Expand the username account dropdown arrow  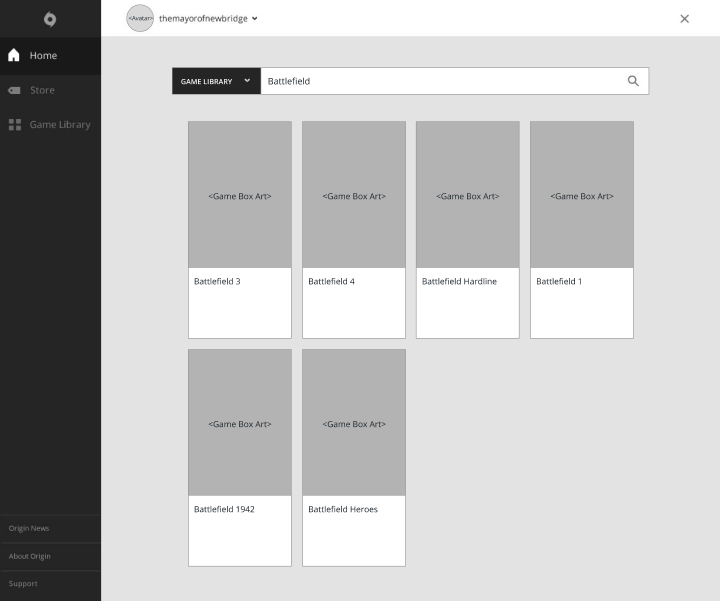255,18
